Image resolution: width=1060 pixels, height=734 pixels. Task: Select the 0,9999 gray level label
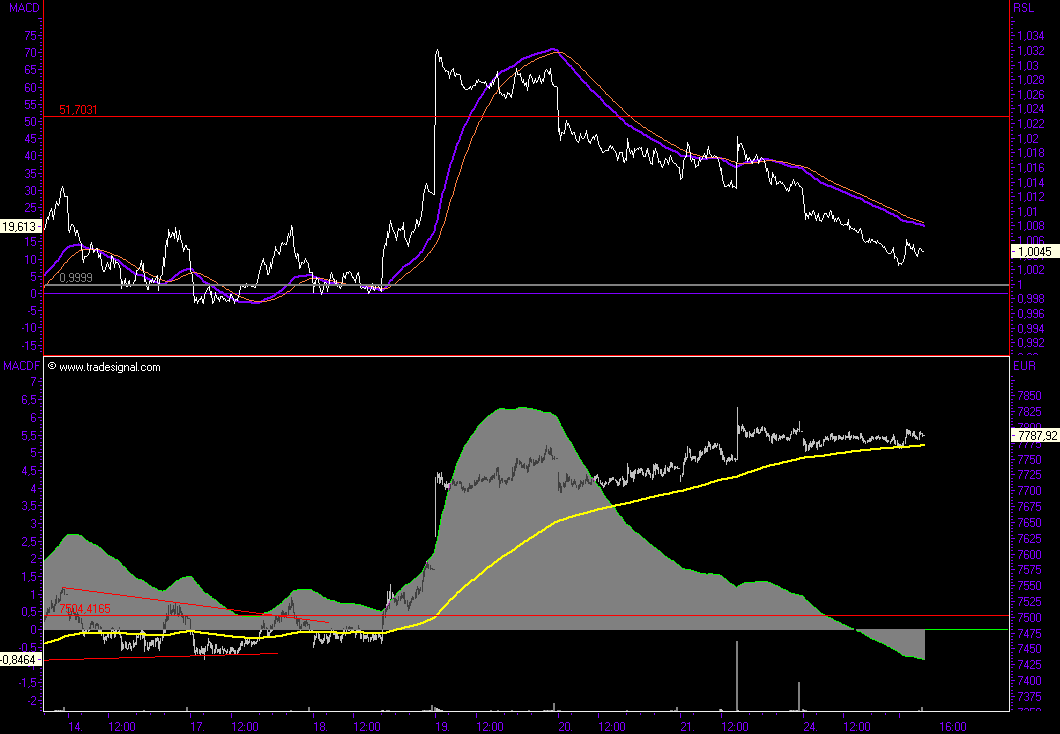76,278
